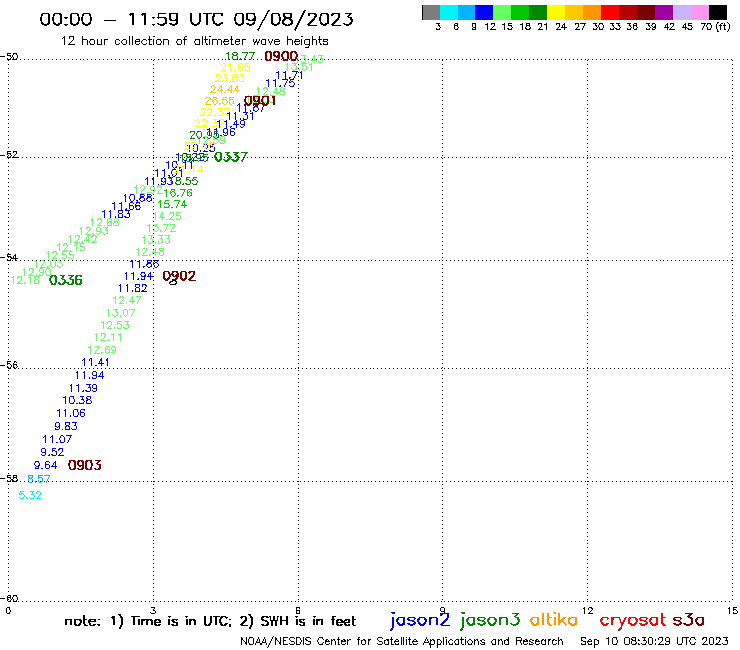Pick the yellow legend swatch
This screenshot has height=650, width=740.
(x=556, y=12)
